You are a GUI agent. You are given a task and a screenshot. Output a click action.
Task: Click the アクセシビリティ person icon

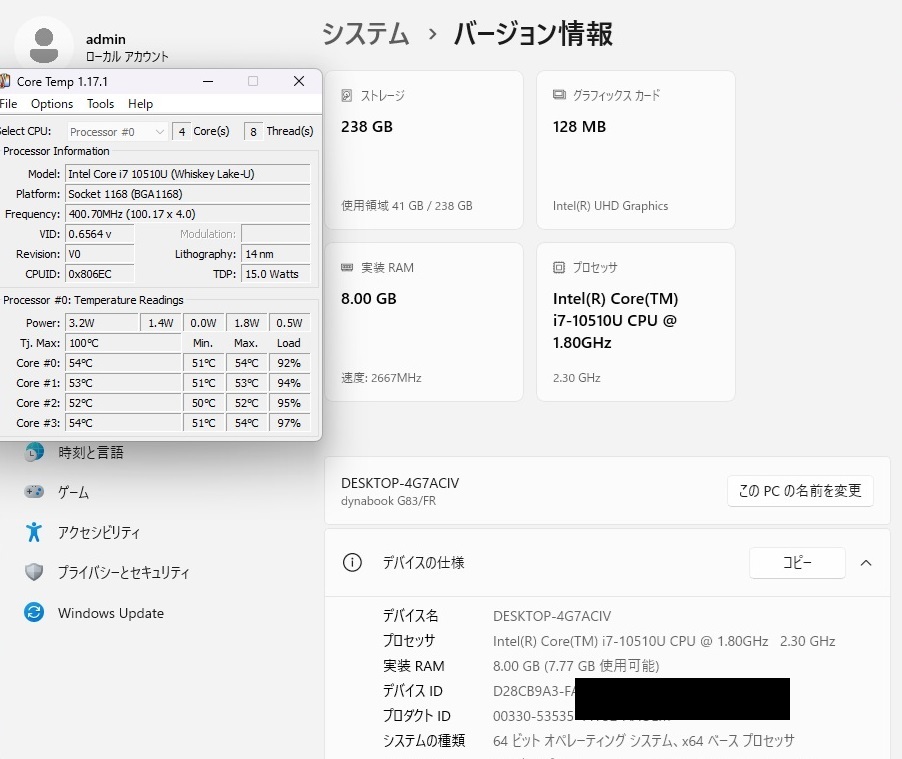(34, 532)
